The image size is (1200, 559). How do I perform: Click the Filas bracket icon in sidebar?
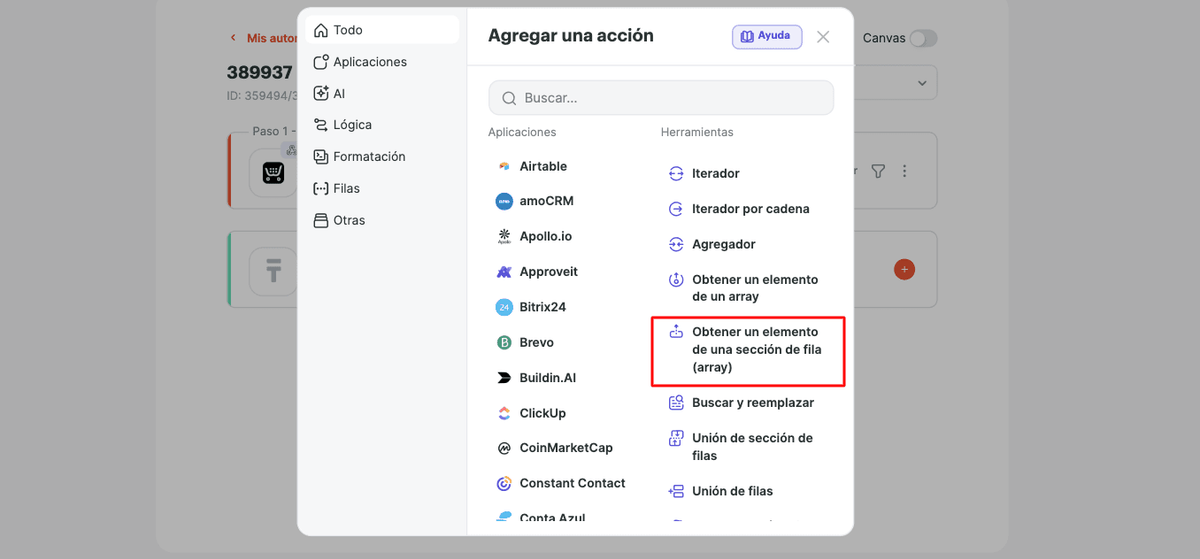point(321,188)
